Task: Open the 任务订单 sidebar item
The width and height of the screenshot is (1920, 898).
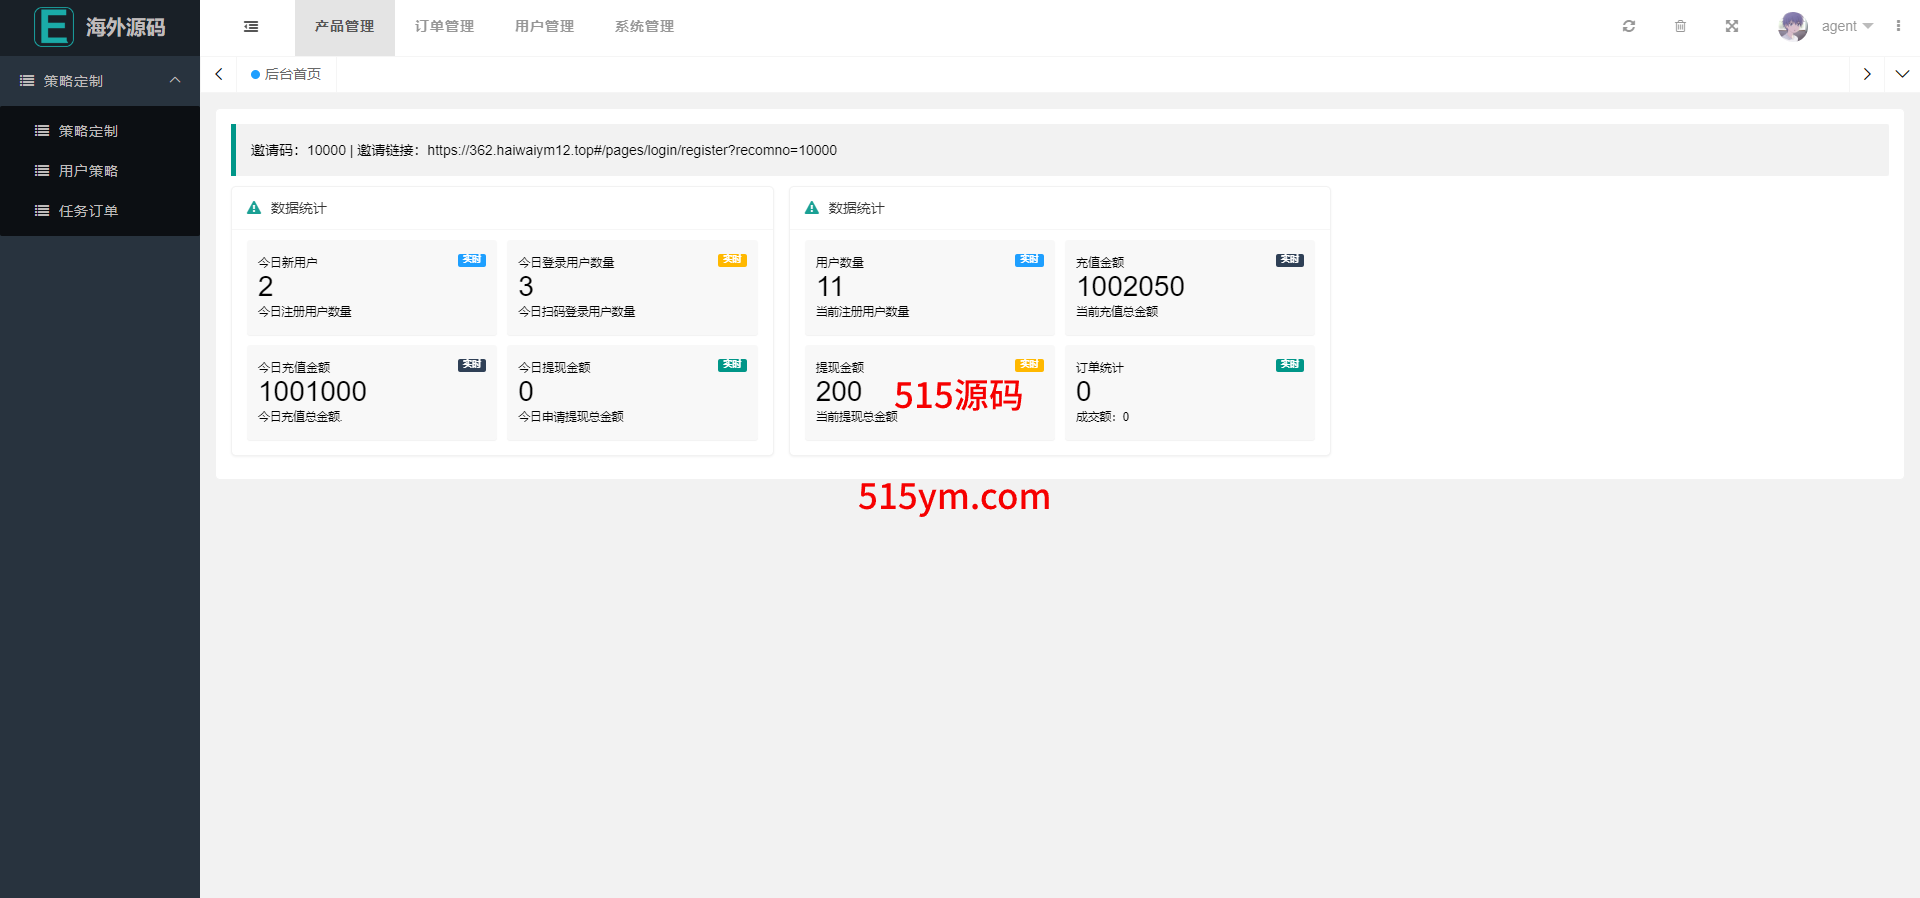Action: (x=88, y=211)
